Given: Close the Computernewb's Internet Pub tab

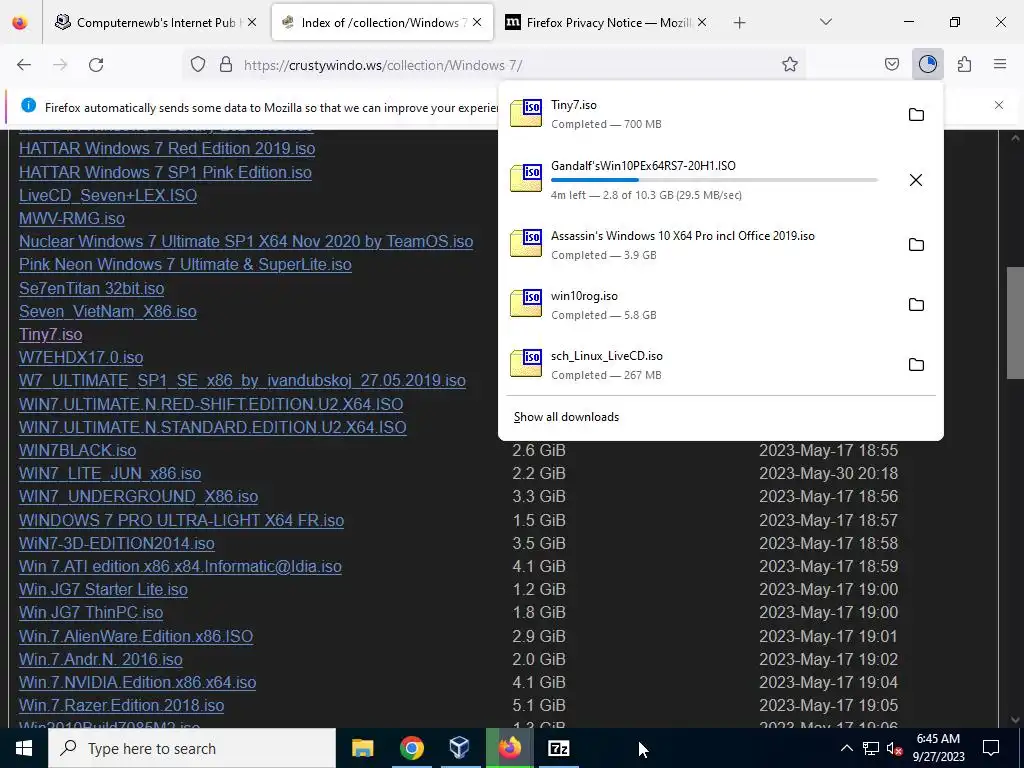Looking at the screenshot, I should (252, 23).
